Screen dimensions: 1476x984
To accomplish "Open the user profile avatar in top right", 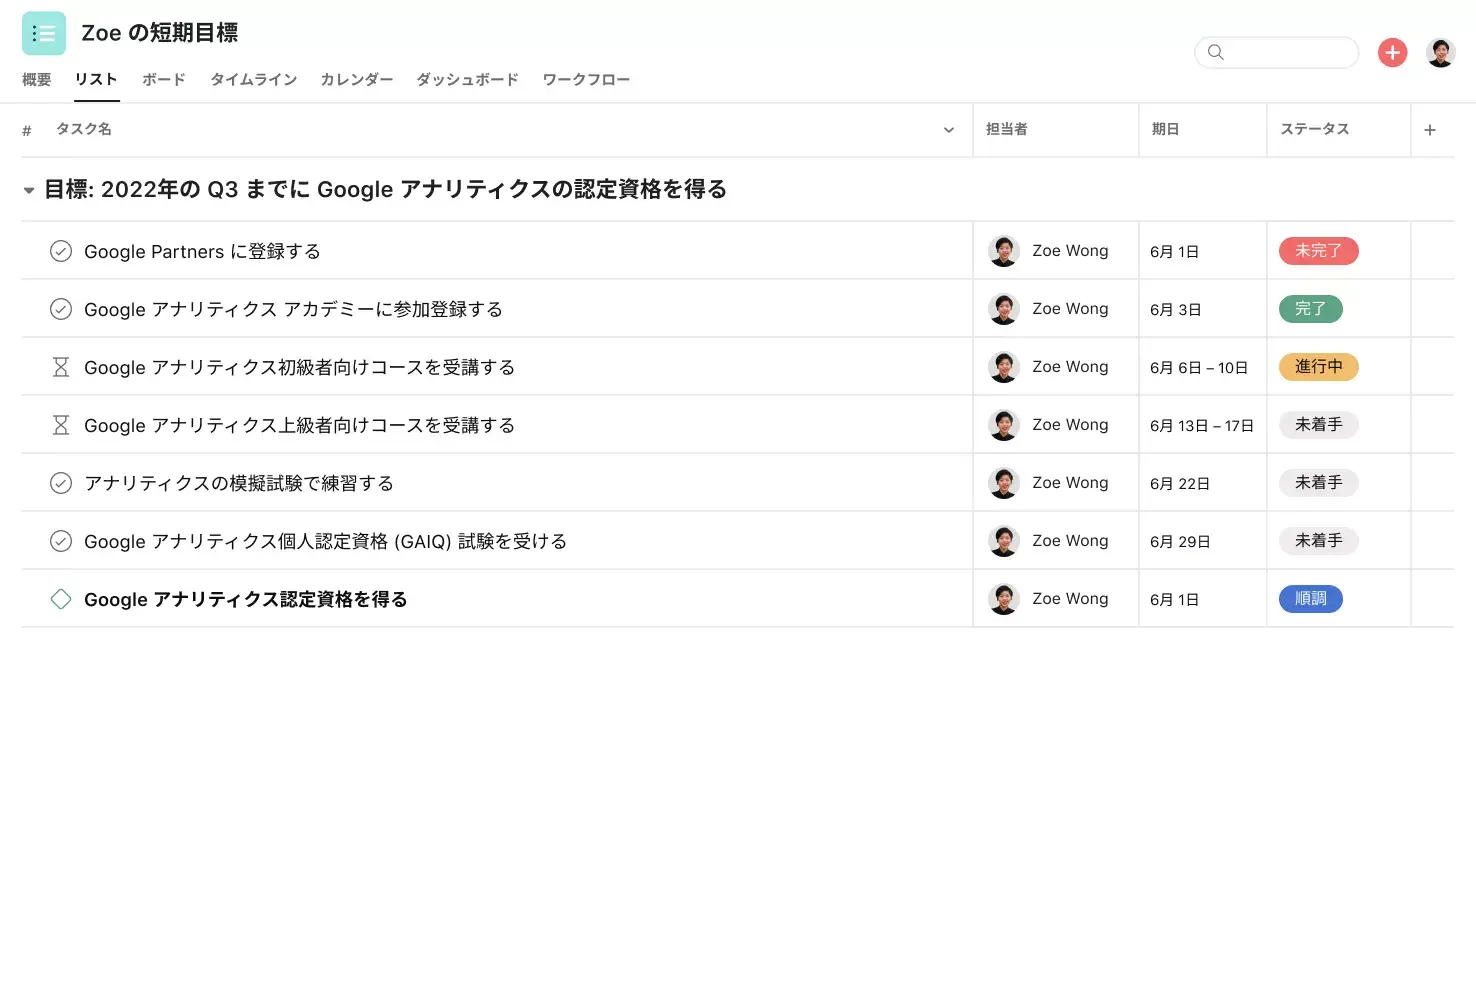I will (1441, 52).
